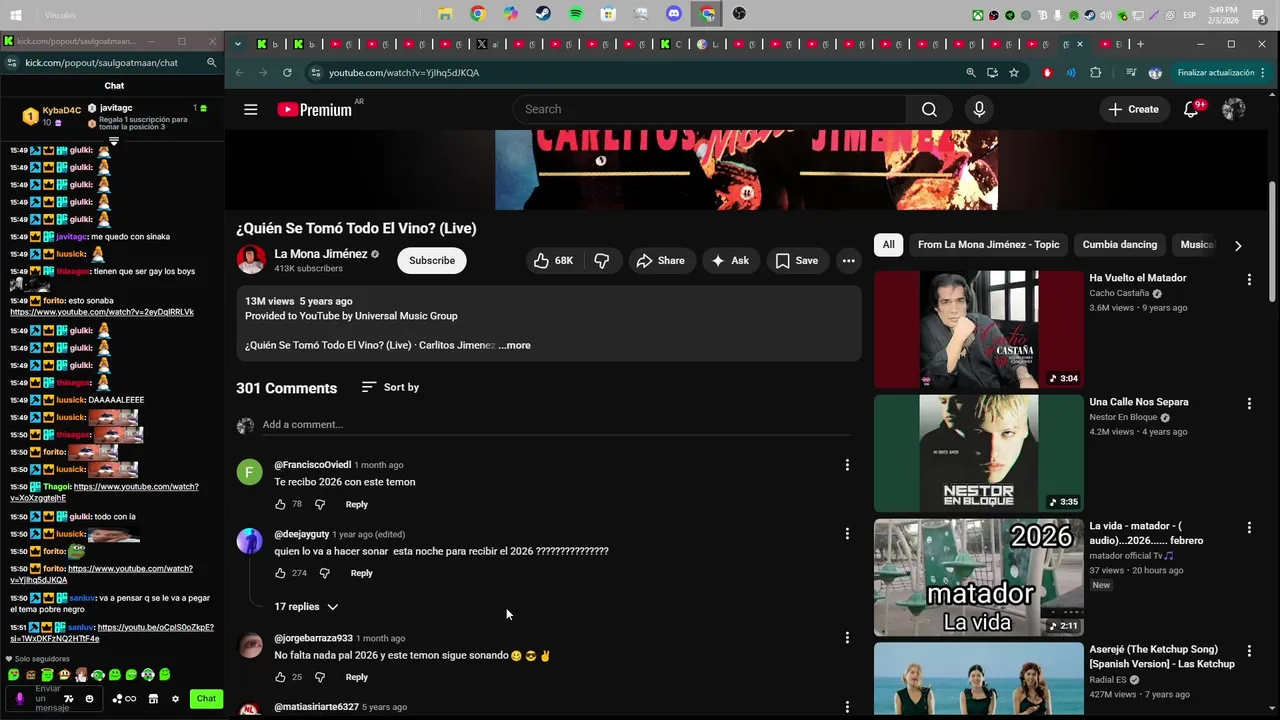Click the YouTube Premium logo
This screenshot has height=720, width=1280.
[315, 110]
